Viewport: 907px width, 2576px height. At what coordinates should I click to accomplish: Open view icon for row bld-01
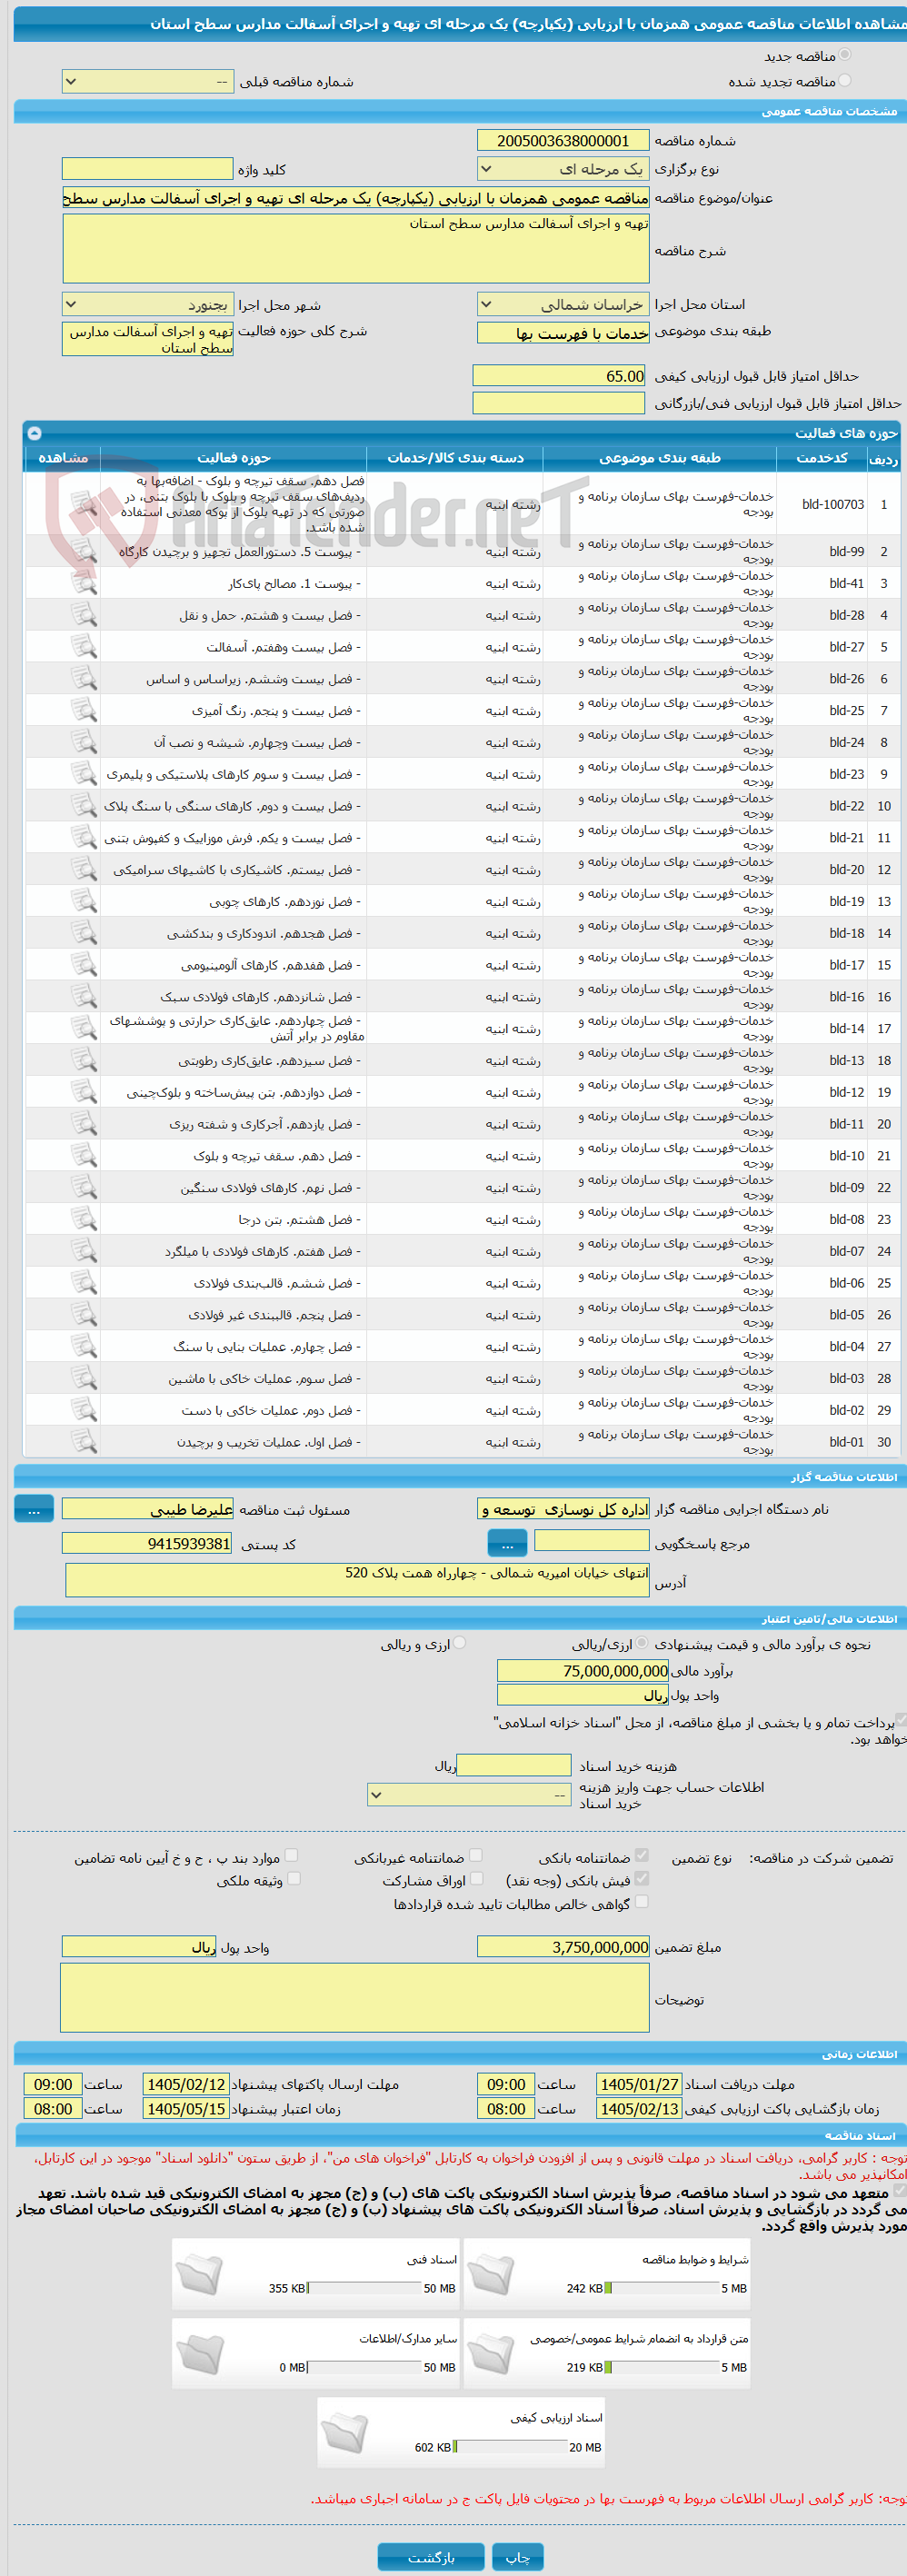(84, 1442)
